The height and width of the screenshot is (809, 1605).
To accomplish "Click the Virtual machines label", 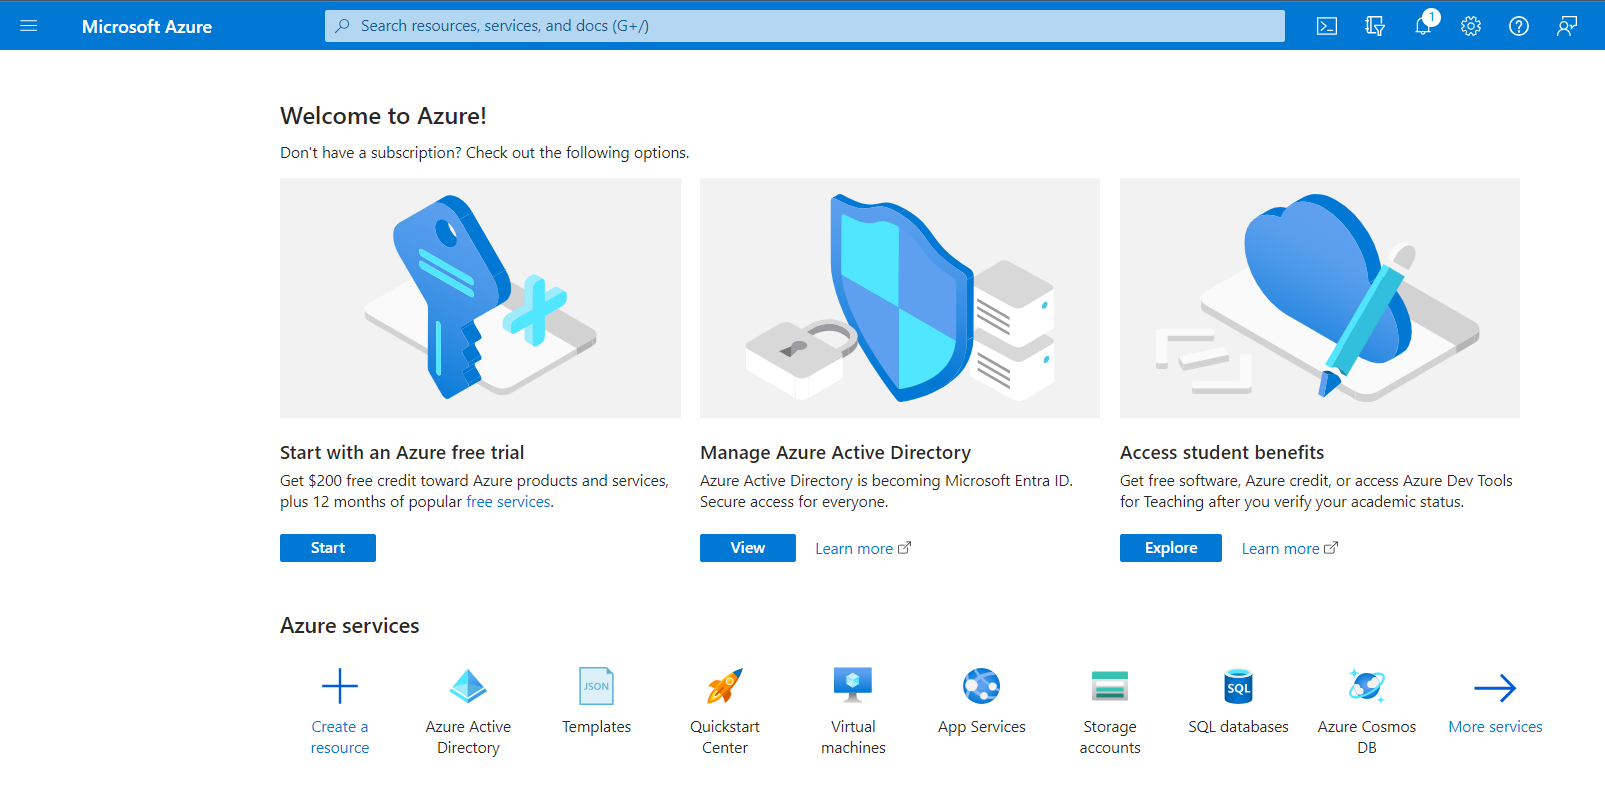I will 853,737.
